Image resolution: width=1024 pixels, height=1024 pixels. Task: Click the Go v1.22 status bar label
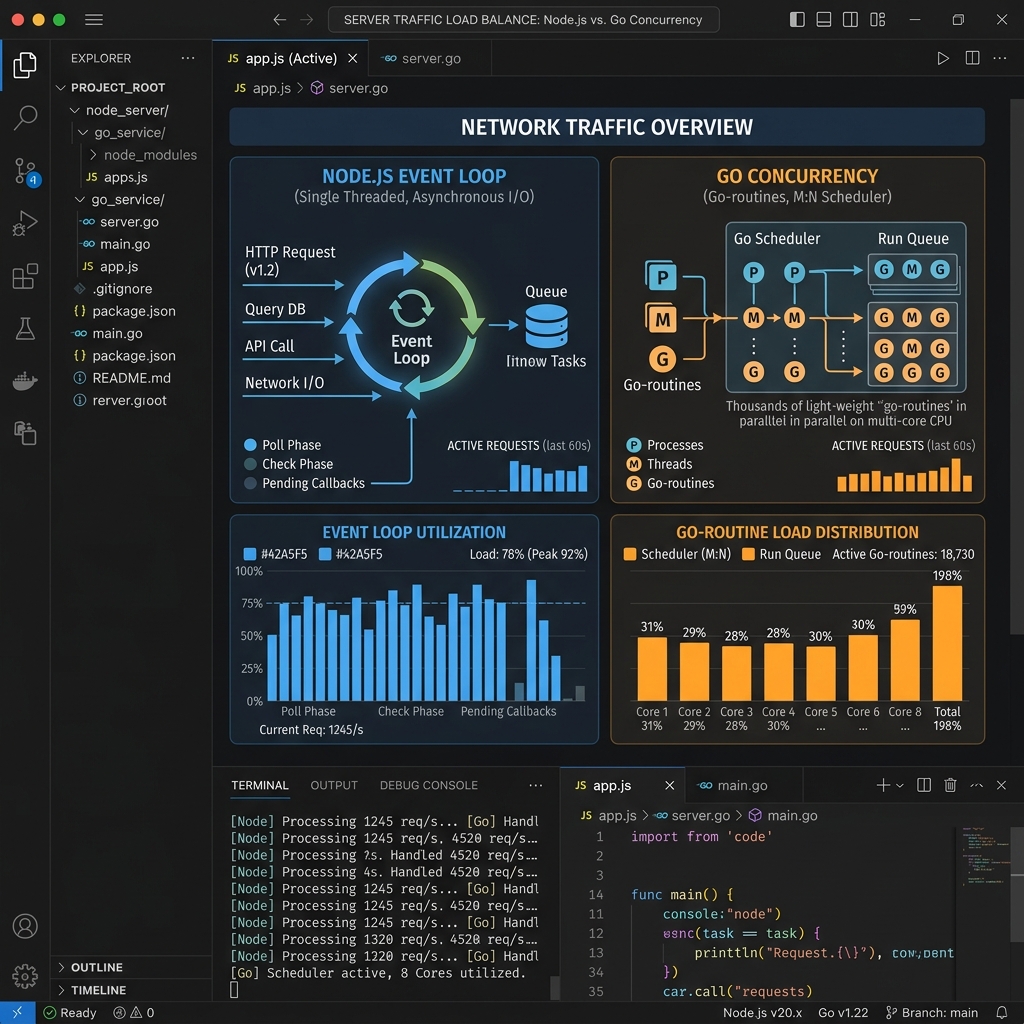pyautogui.click(x=843, y=1012)
